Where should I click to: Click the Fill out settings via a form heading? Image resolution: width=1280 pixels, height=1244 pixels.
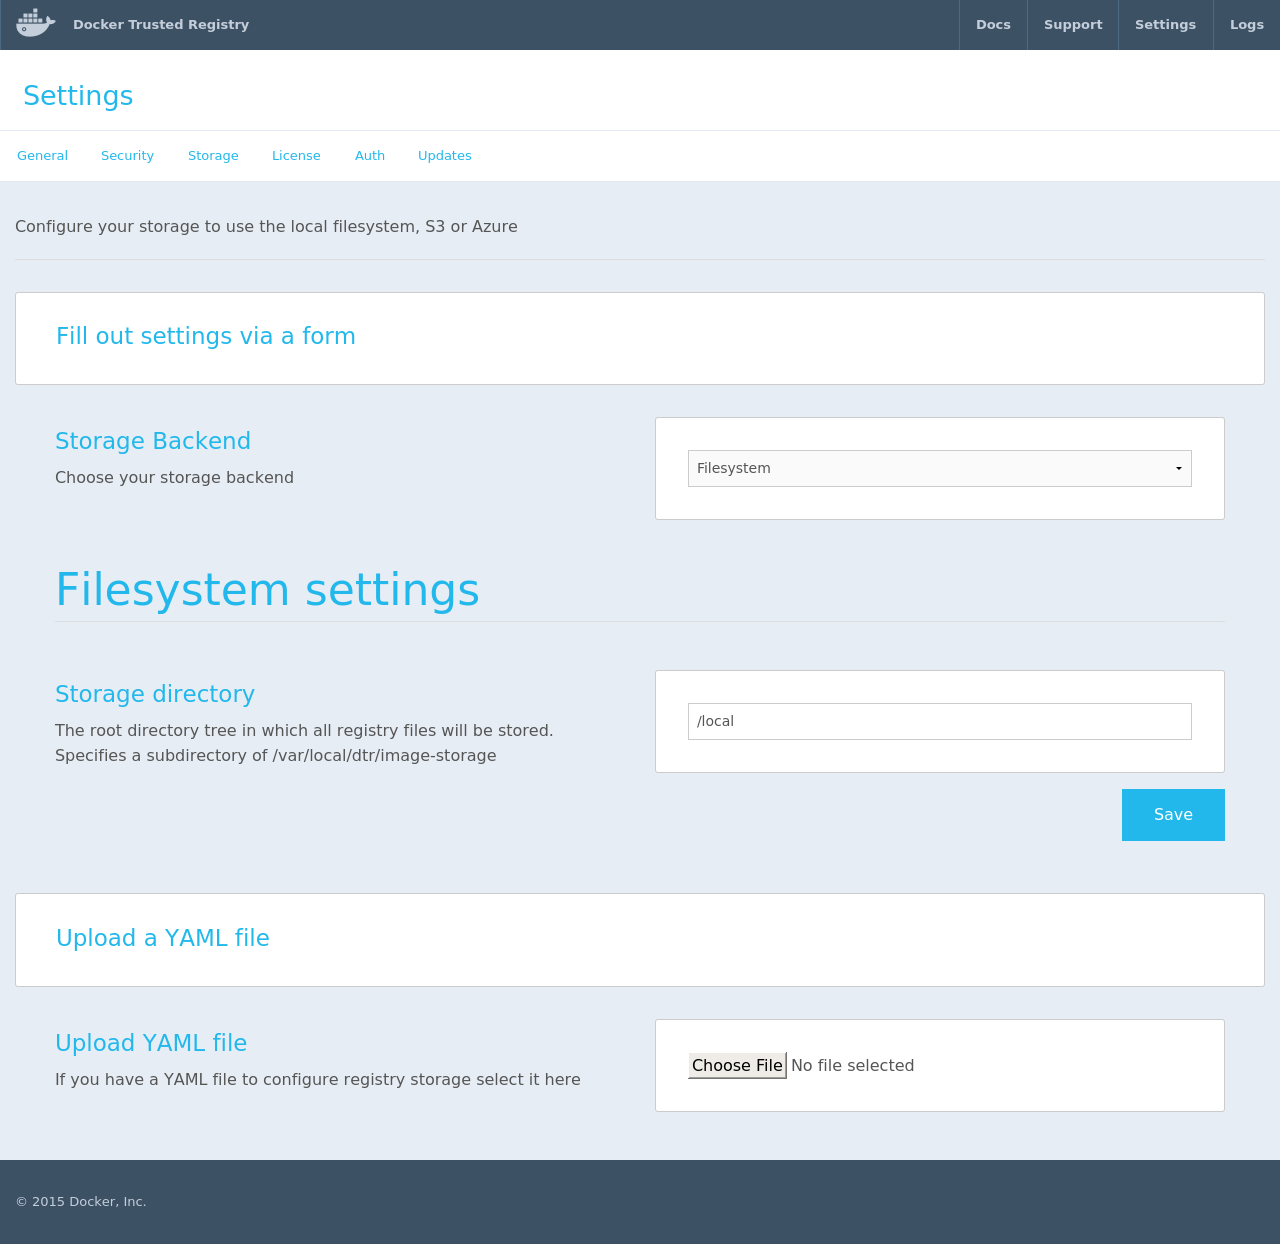(x=206, y=336)
